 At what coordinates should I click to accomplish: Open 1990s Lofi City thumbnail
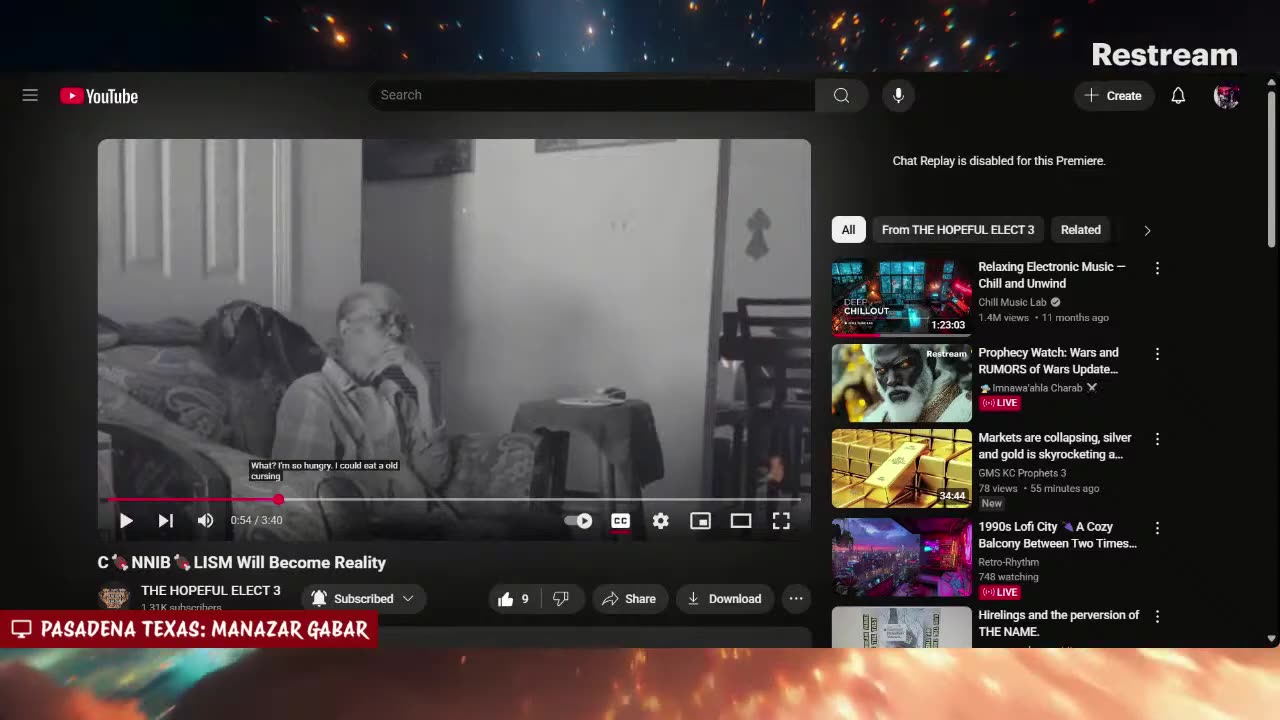tap(901, 557)
